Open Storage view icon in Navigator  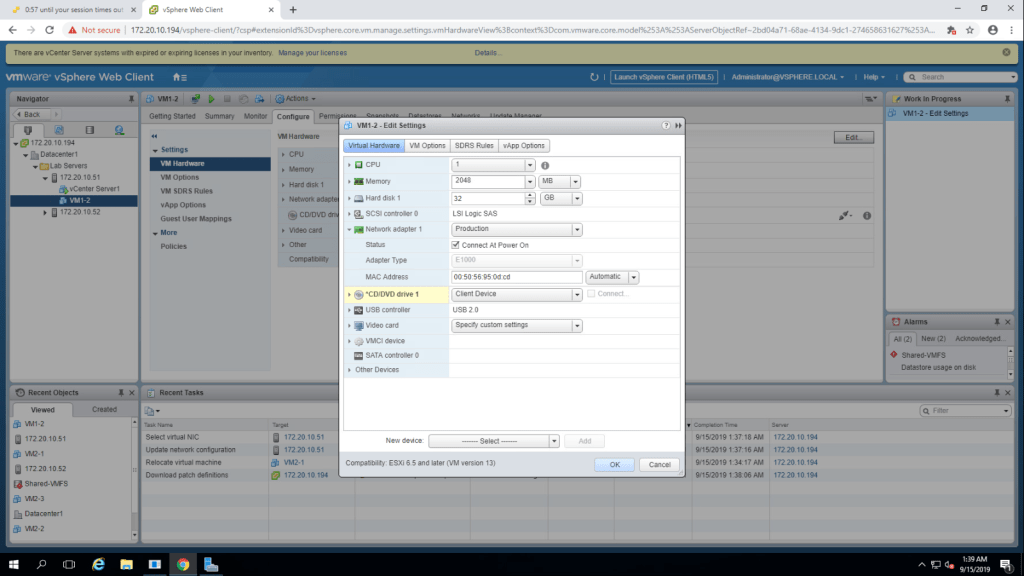click(89, 130)
